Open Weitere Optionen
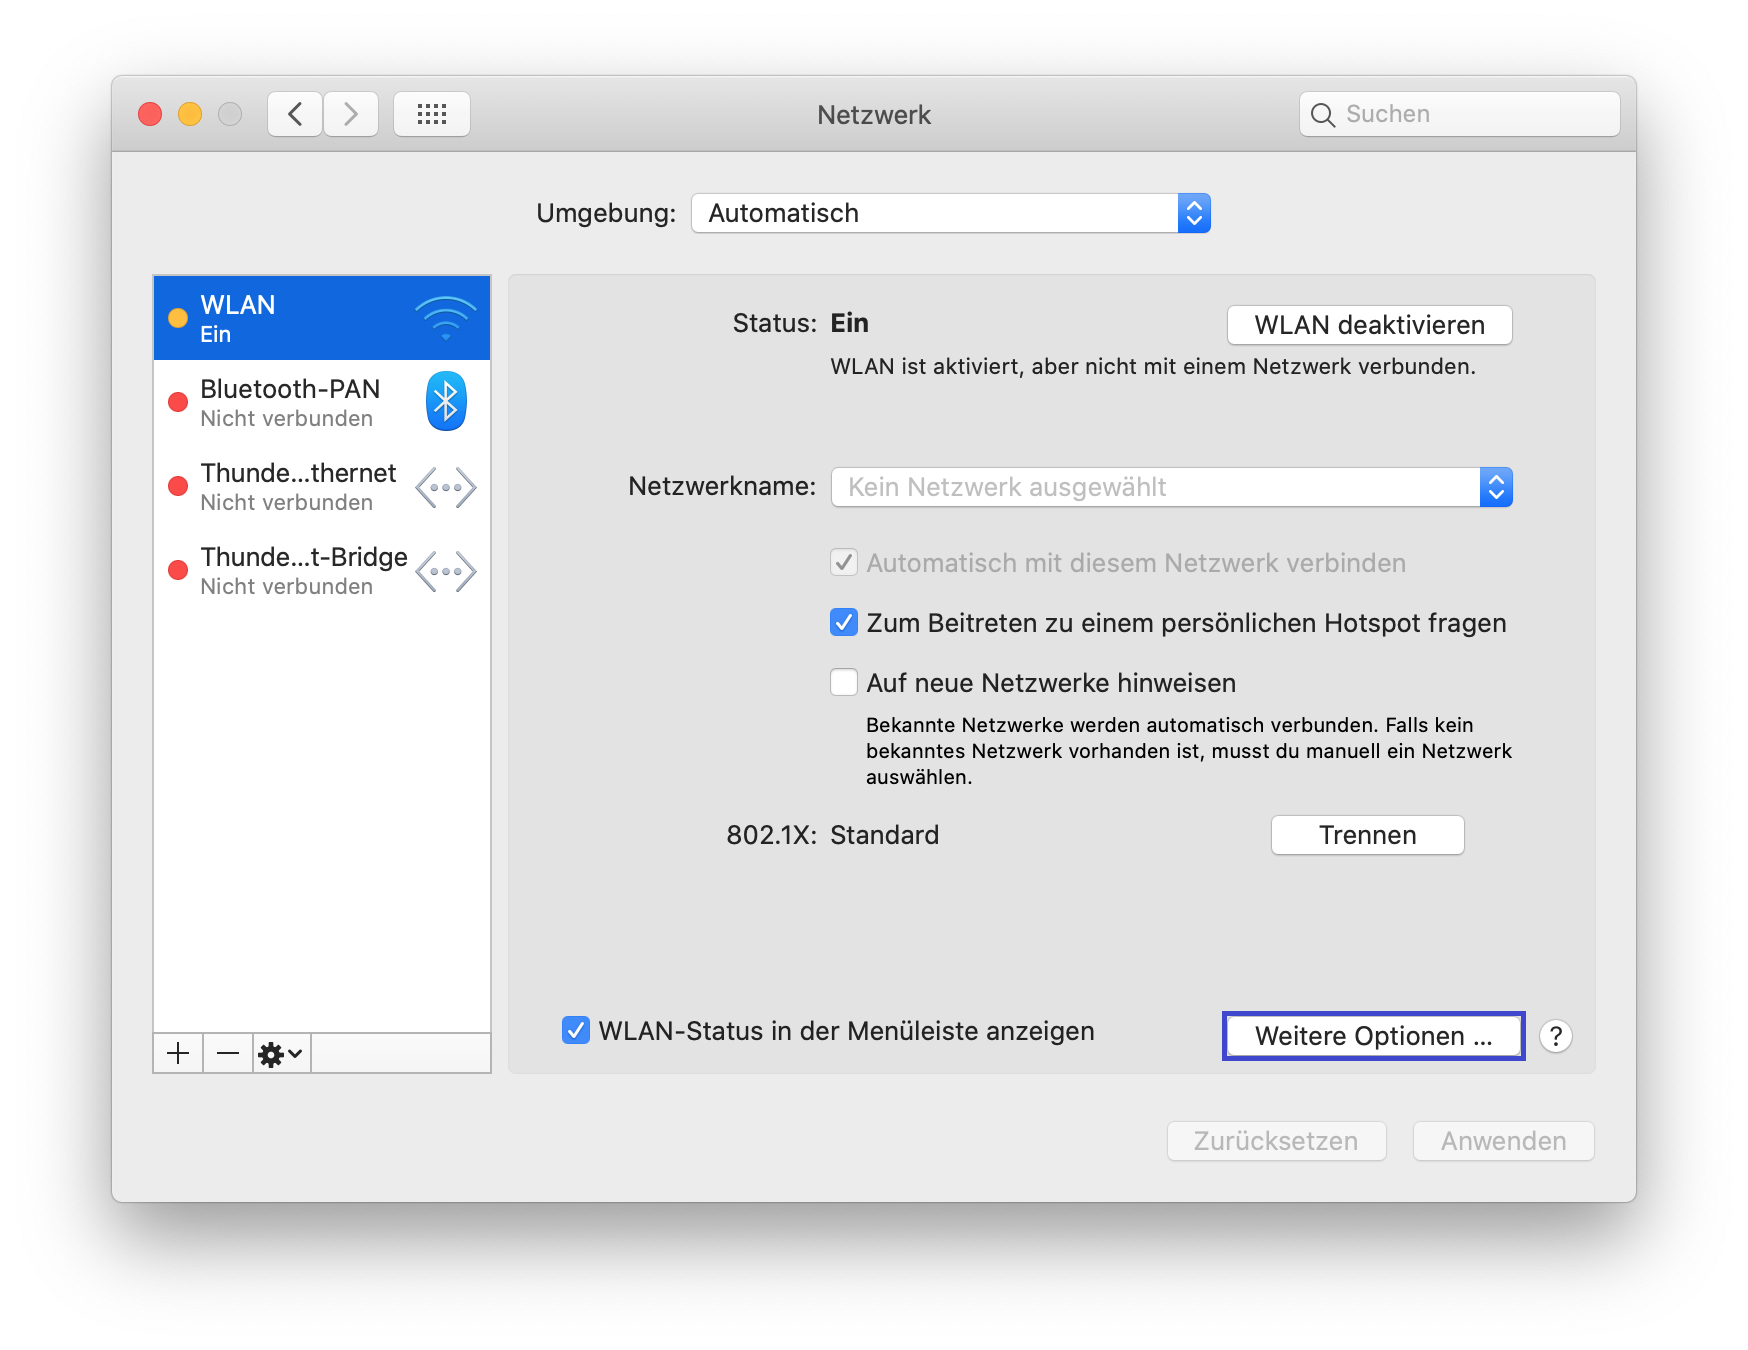Viewport: 1748px width, 1350px height. coord(1372,1036)
